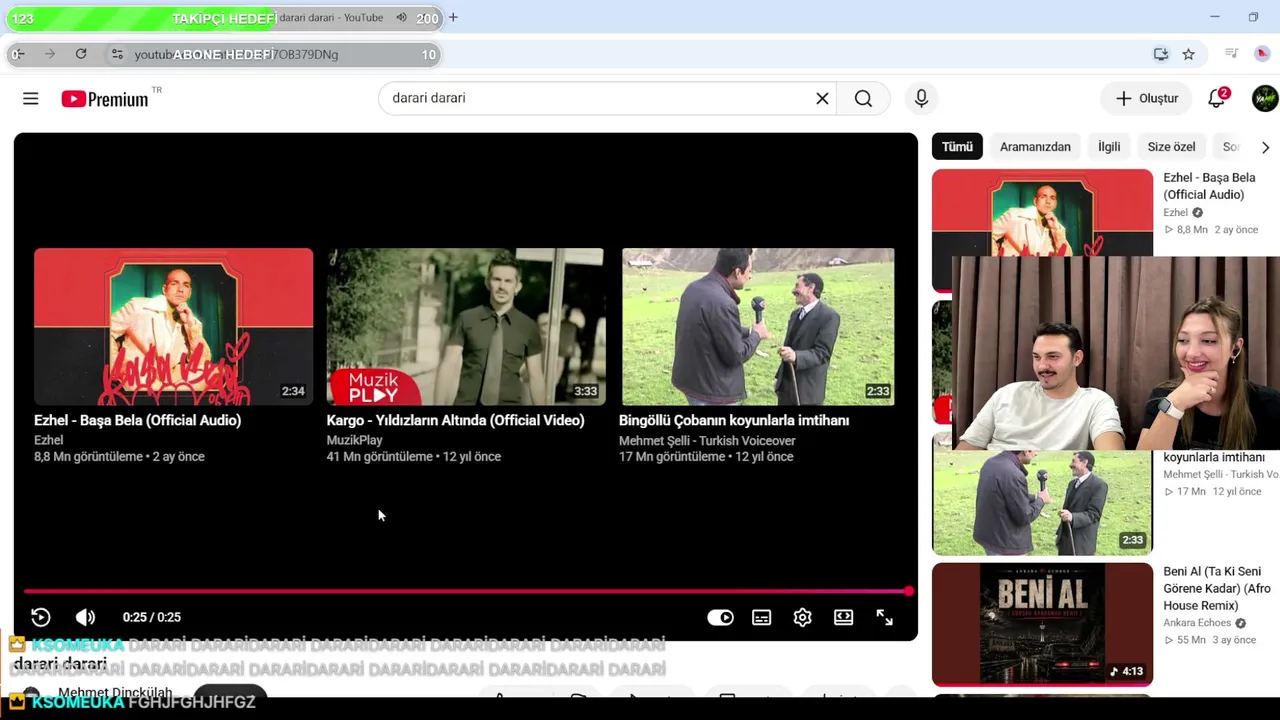
Task: Switch to the darari darari YouTube browser tab
Action: (331, 17)
